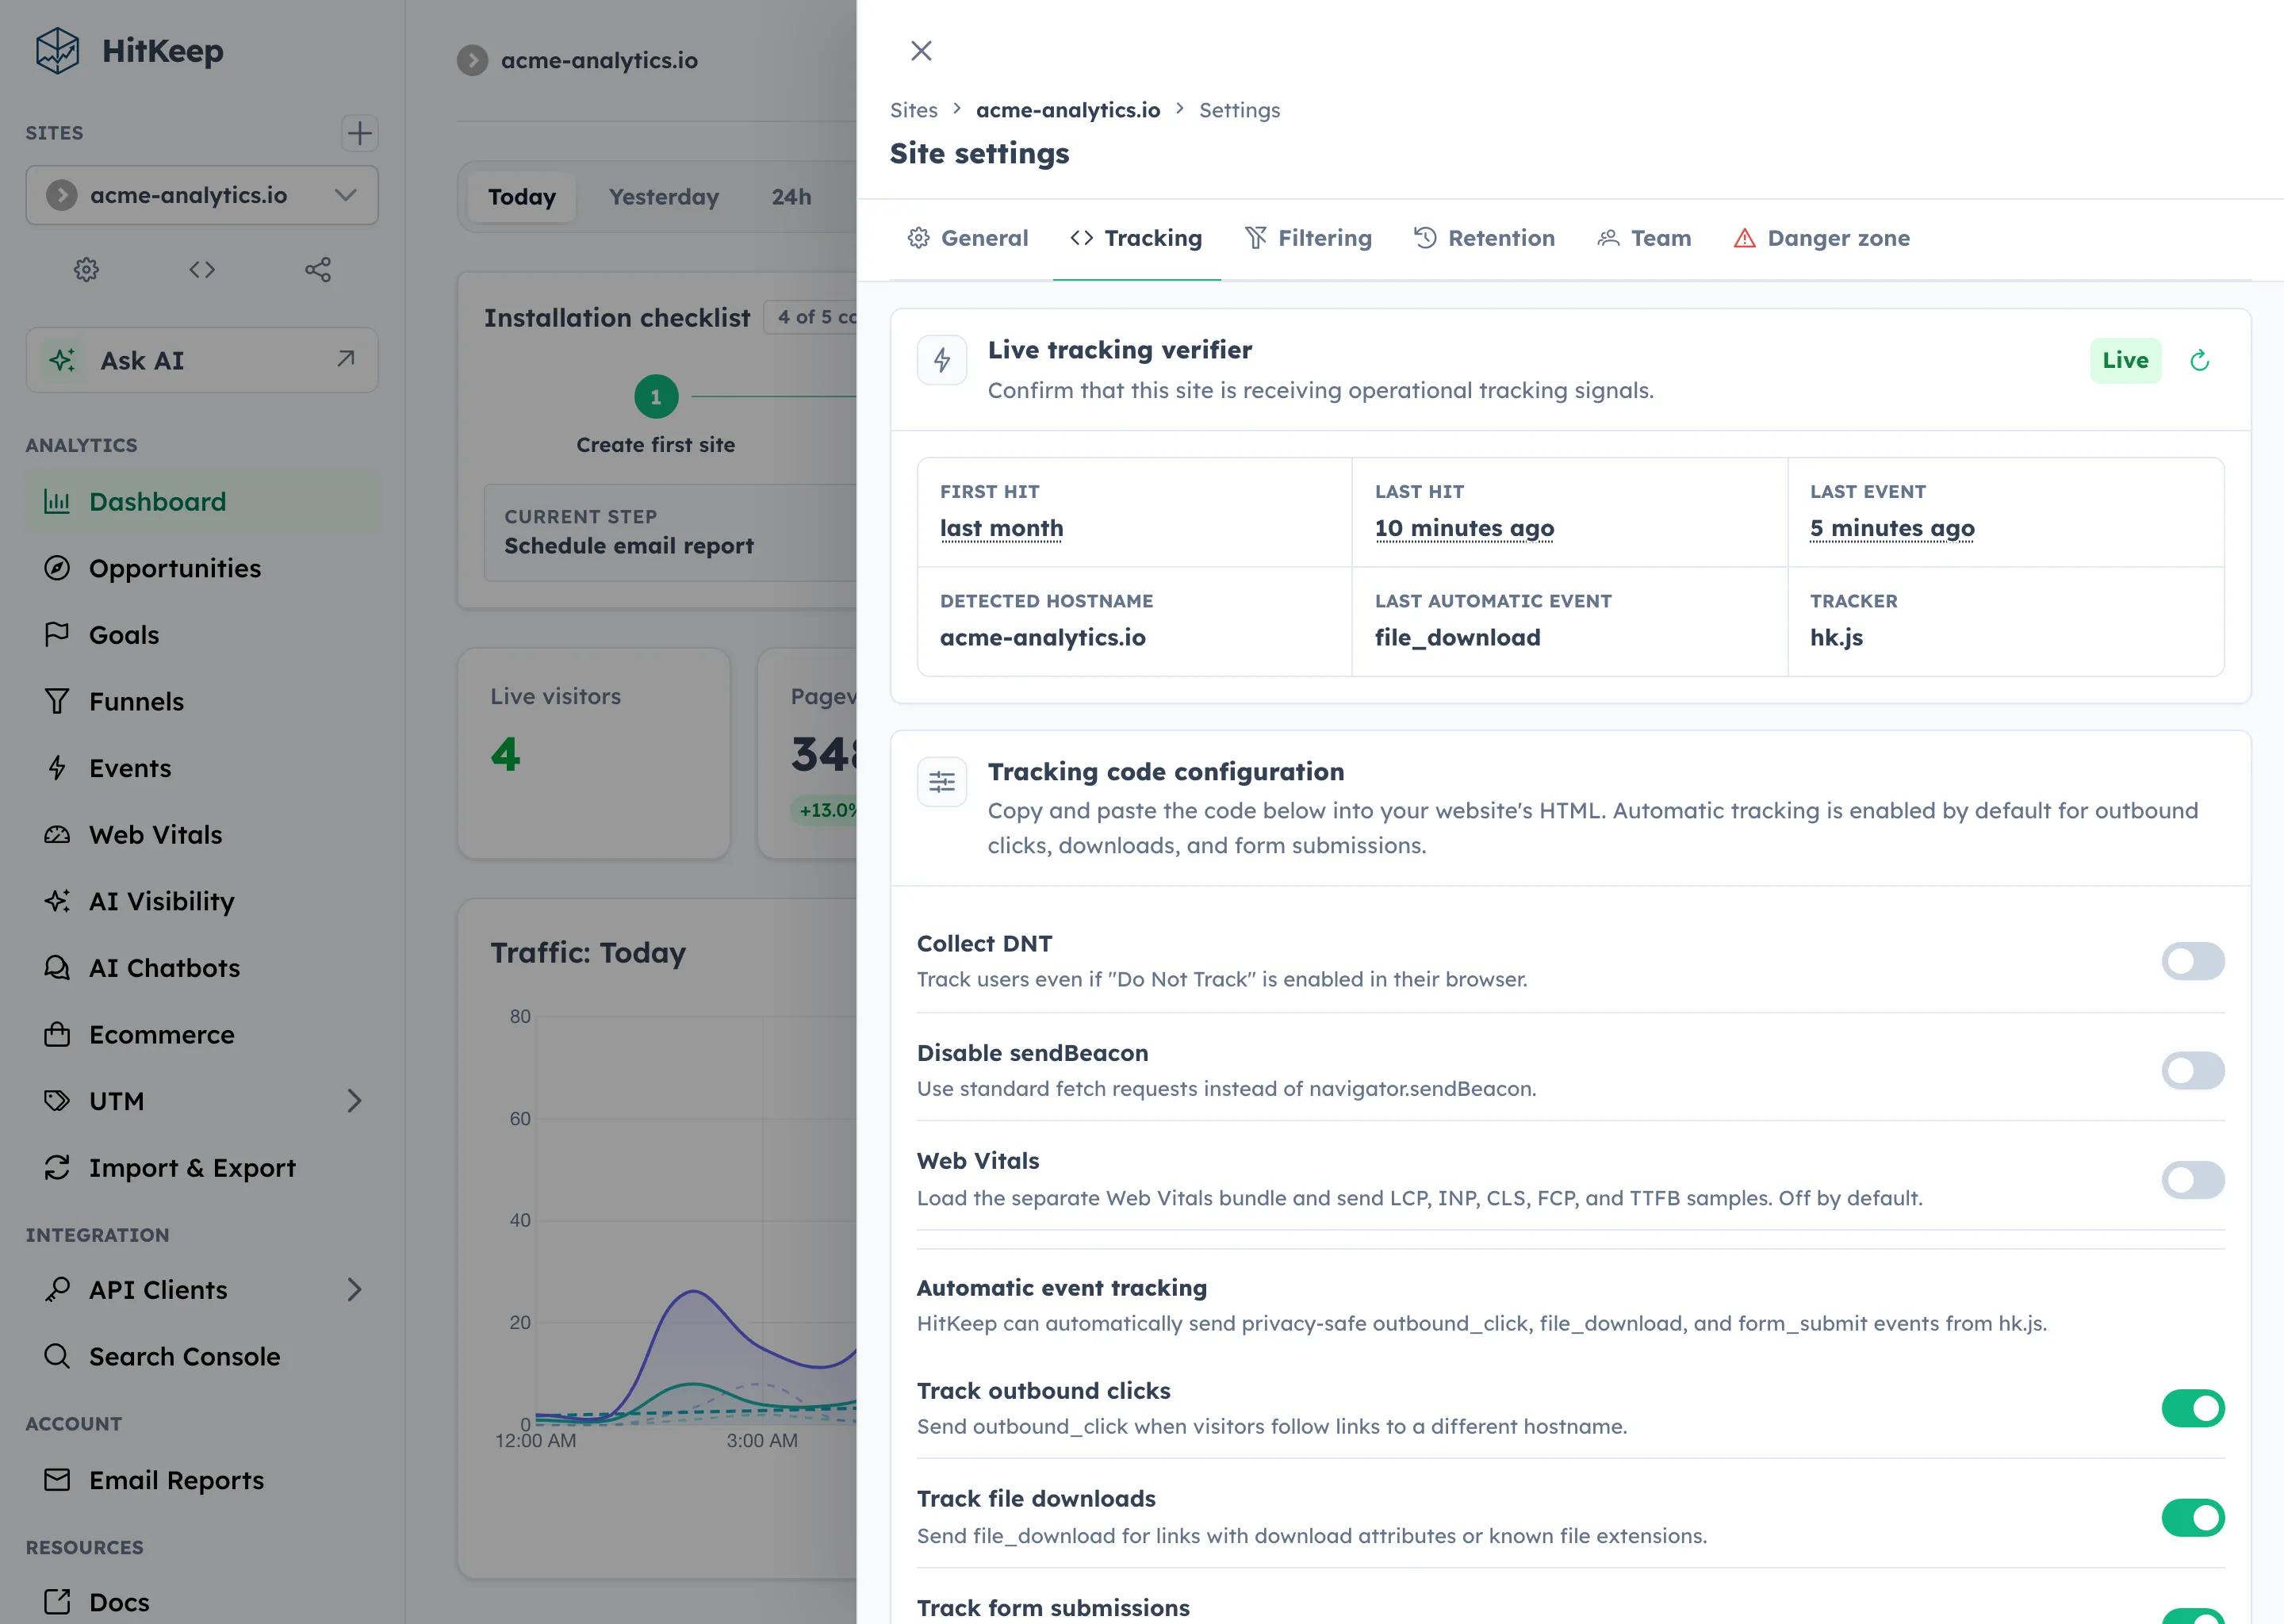Screen dimensions: 2284x1624
Task: Select the Yesterday date range
Action: point(664,197)
